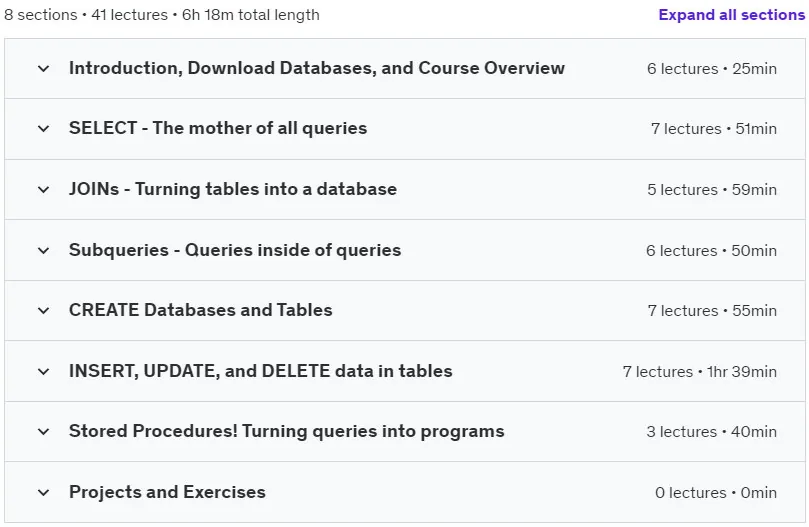Select the 'Projects and Exercises' heading
This screenshot has height=527, width=809.
[x=167, y=492]
